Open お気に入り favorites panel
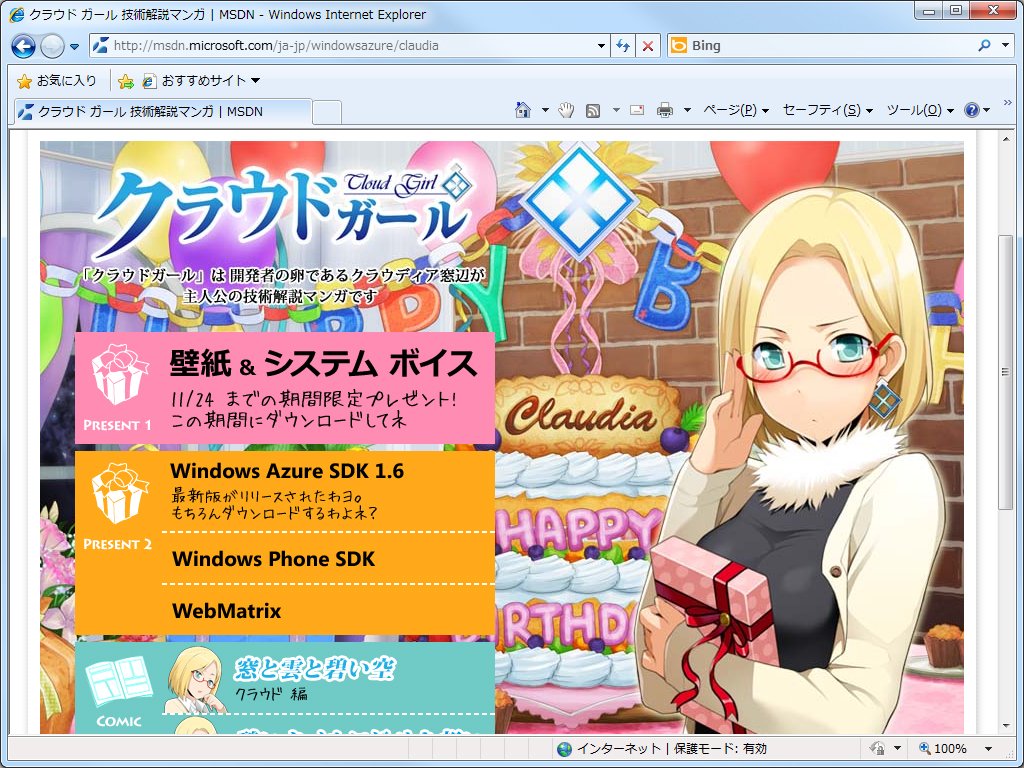Viewport: 1024px width, 768px height. click(52, 79)
